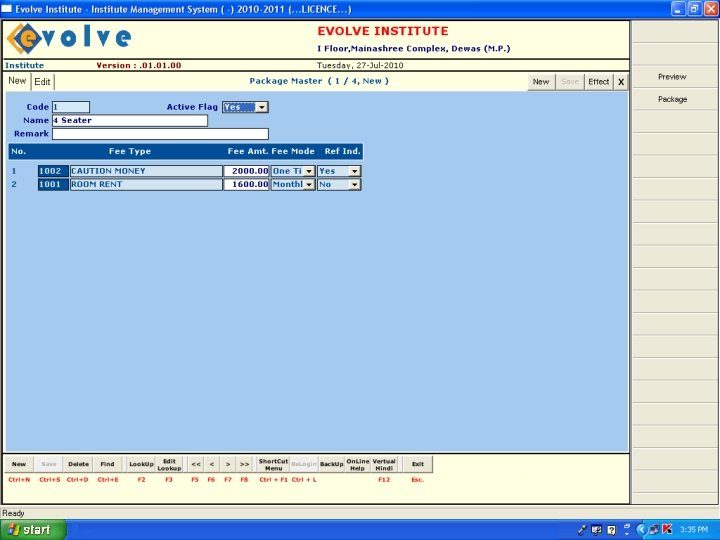Click fee code 1002 cell
The height and width of the screenshot is (540, 720).
point(53,171)
